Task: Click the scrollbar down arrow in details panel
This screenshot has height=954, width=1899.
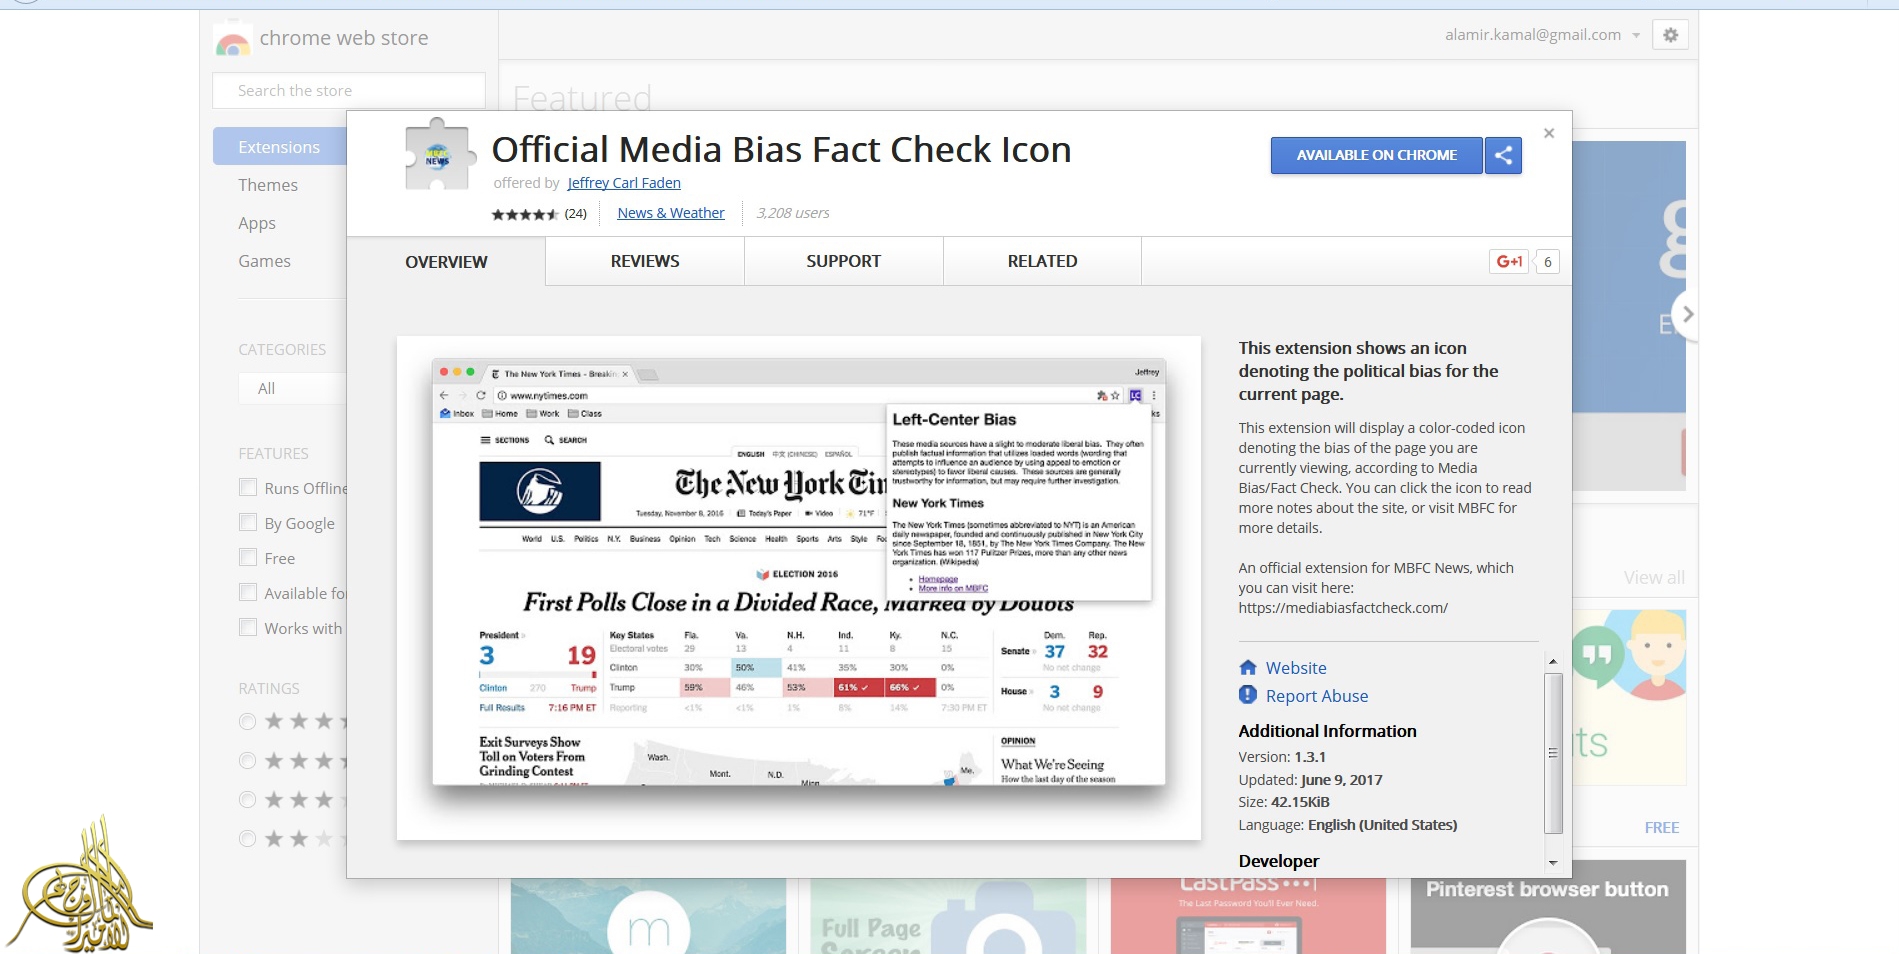Action: pos(1553,863)
